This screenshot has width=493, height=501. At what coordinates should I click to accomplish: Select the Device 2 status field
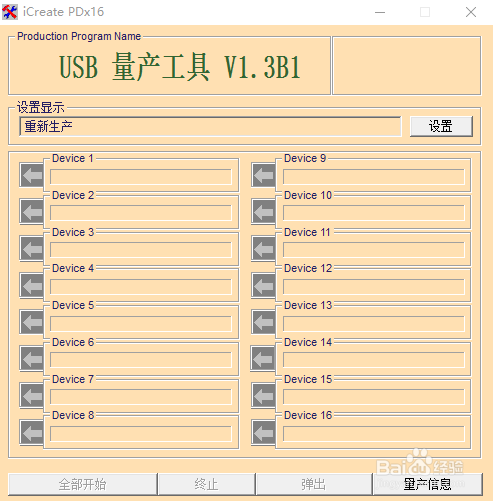click(141, 213)
